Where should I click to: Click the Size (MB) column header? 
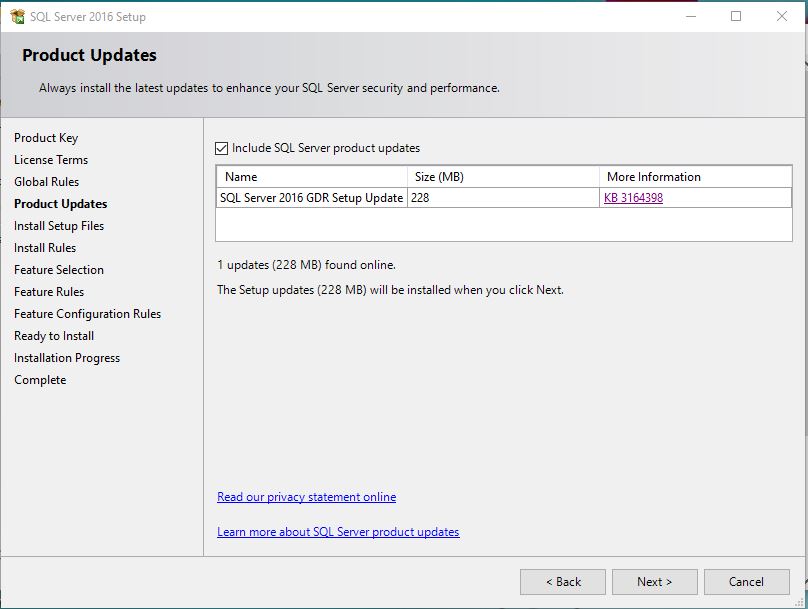pyautogui.click(x=440, y=176)
